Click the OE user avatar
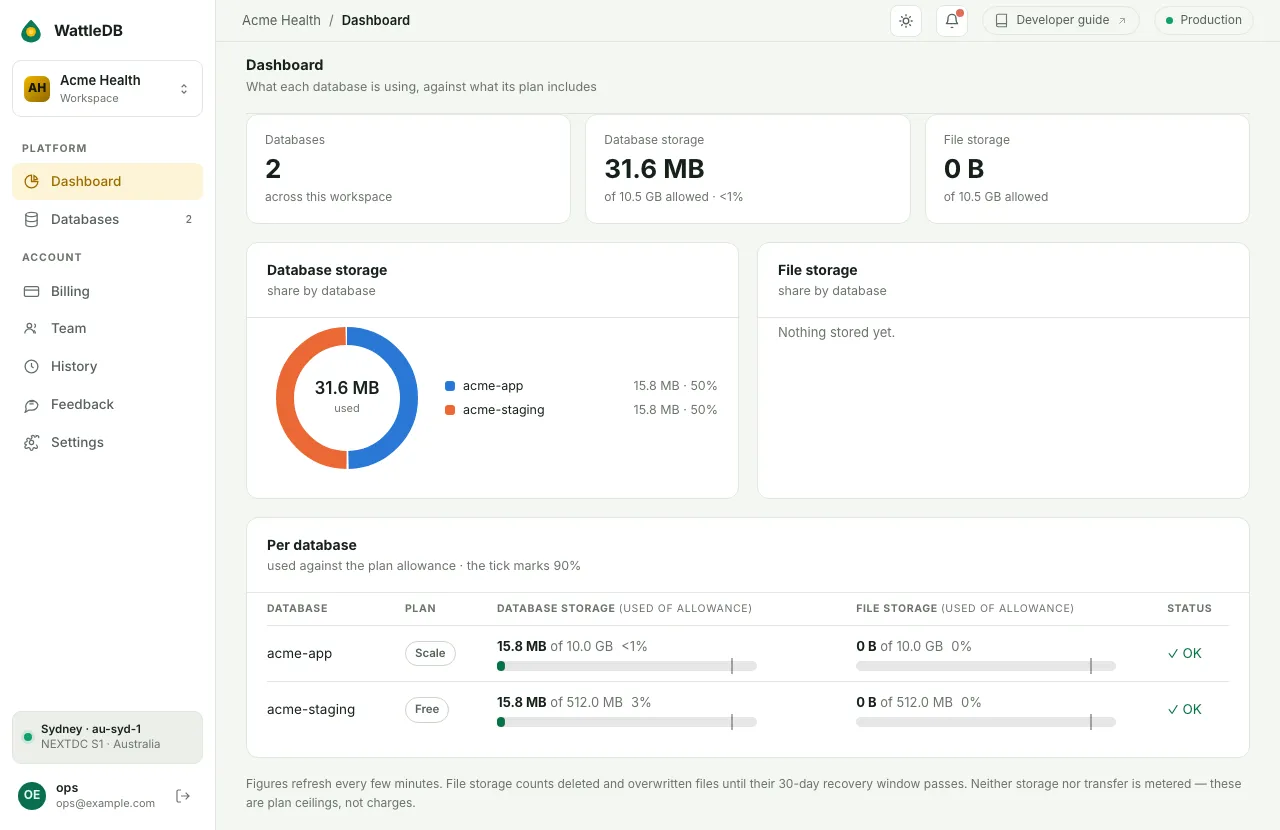1280x830 pixels. point(32,796)
